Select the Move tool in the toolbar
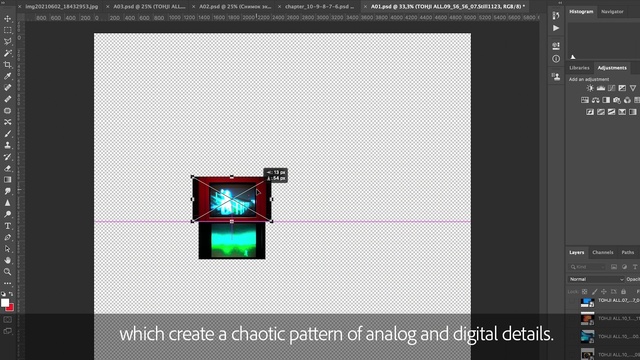Viewport: 640px width, 360px height. pyautogui.click(x=7, y=19)
